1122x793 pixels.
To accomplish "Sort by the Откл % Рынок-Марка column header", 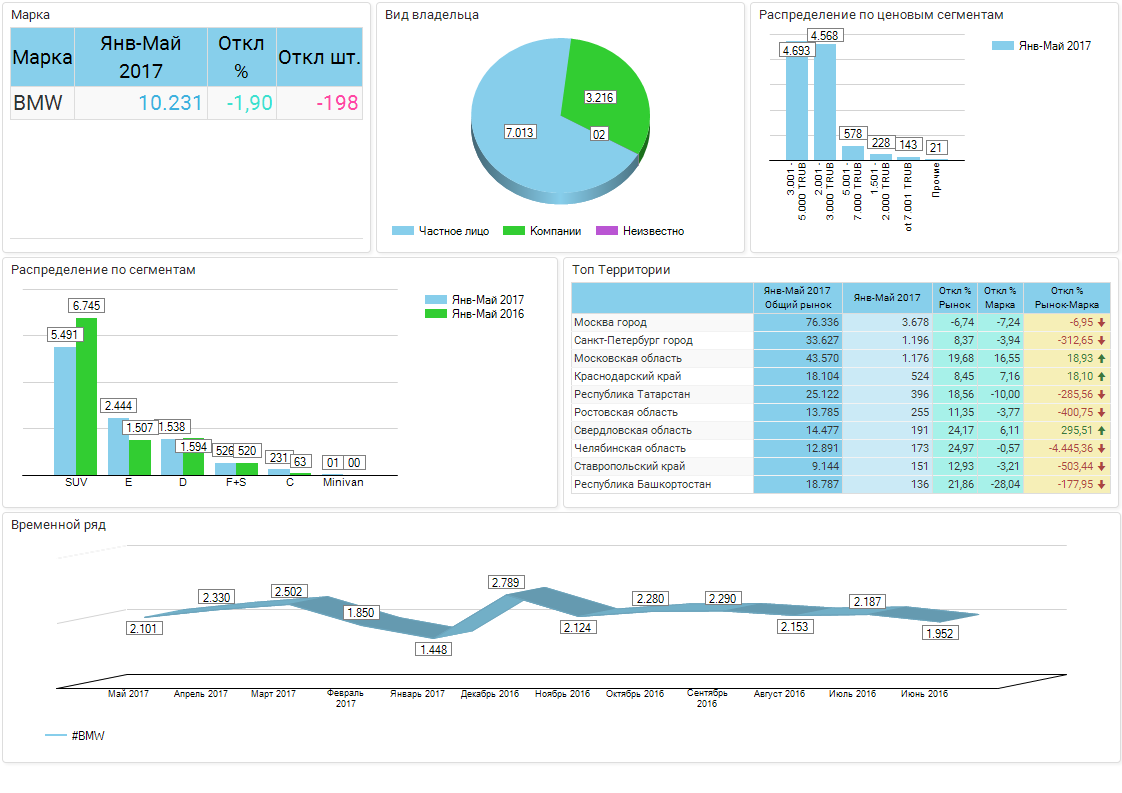I will click(x=1066, y=297).
